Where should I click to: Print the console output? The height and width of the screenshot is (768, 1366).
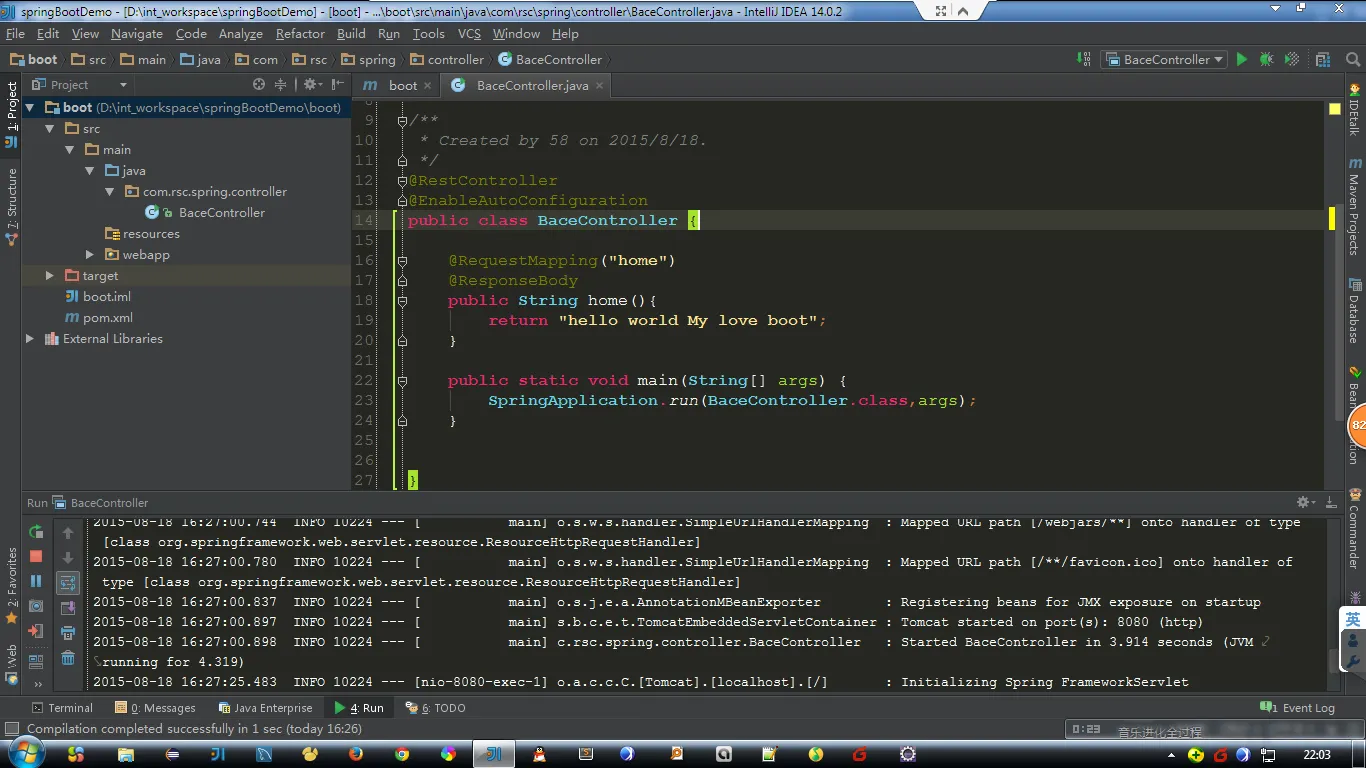[68, 632]
